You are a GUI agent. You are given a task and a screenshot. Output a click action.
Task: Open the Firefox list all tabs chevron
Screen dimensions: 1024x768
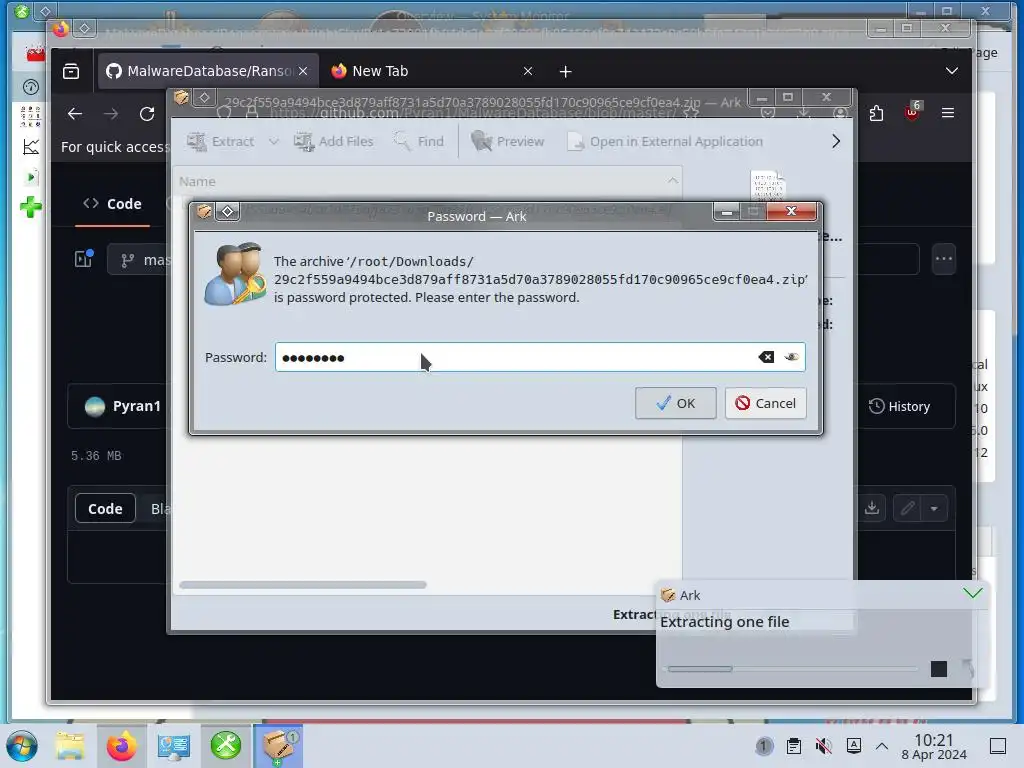click(952, 71)
